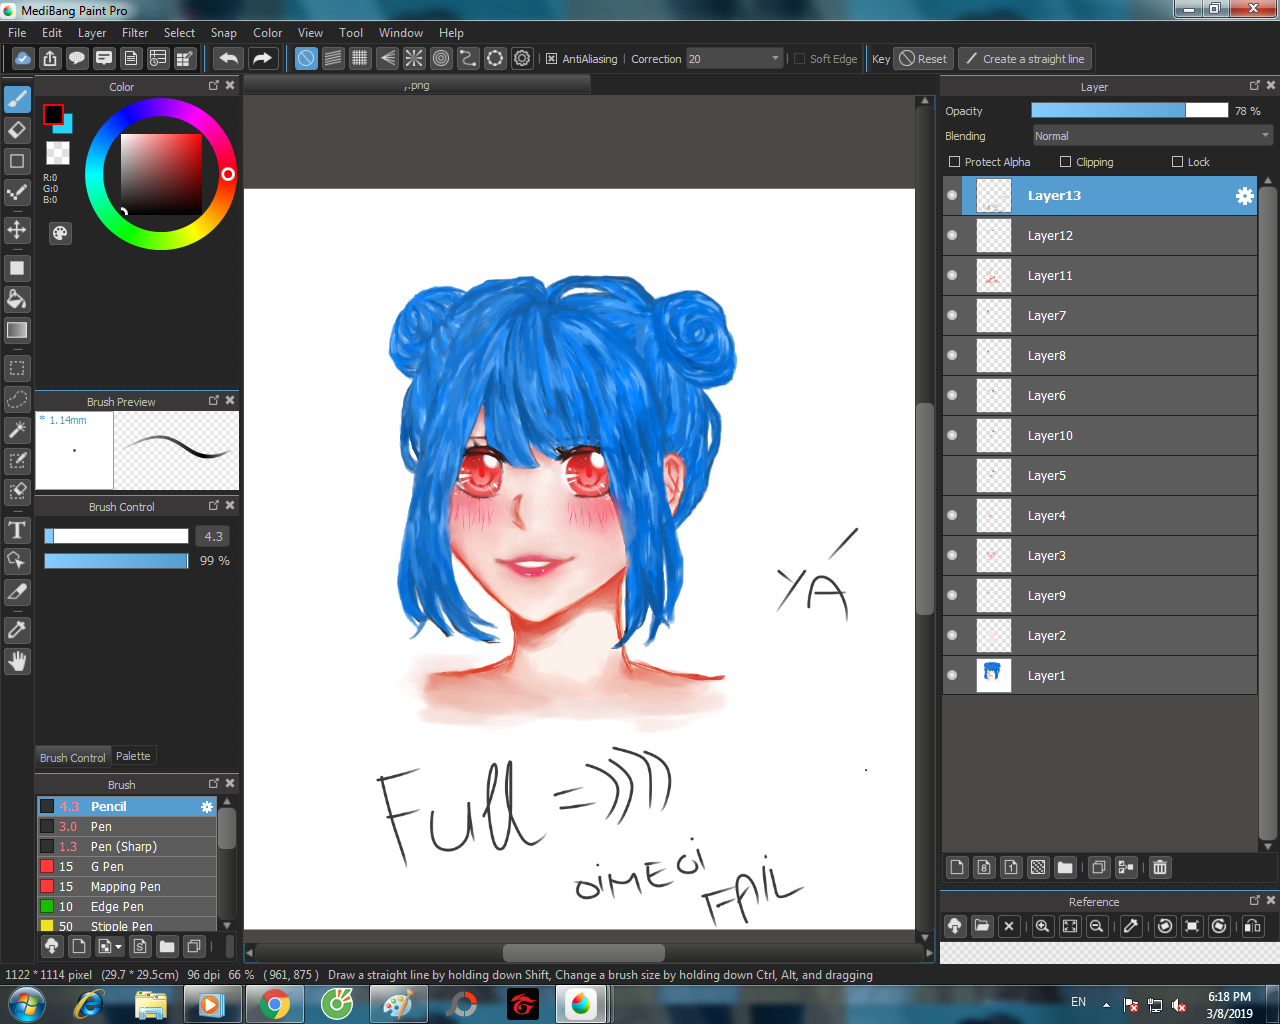
Task: Open the Filter menu
Action: pyautogui.click(x=135, y=33)
